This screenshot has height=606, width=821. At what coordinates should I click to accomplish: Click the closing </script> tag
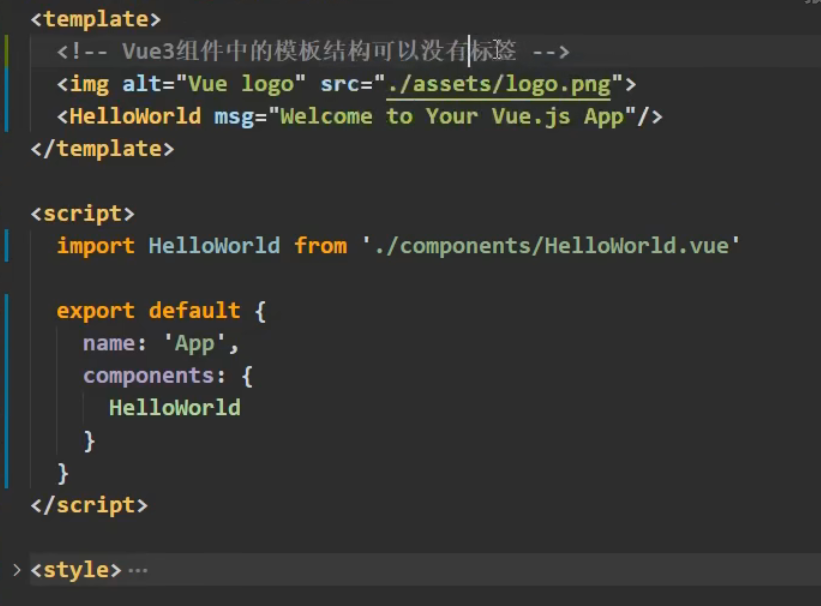tap(89, 505)
